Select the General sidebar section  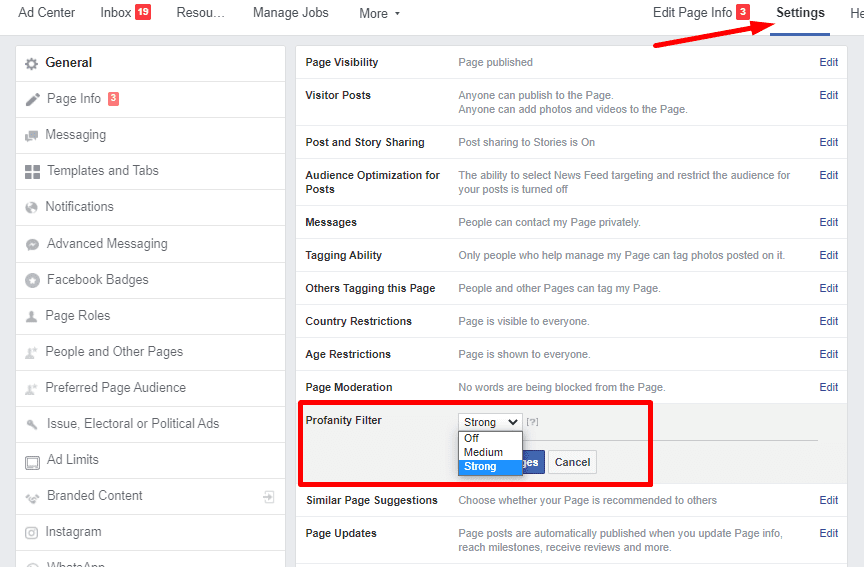[150, 63]
